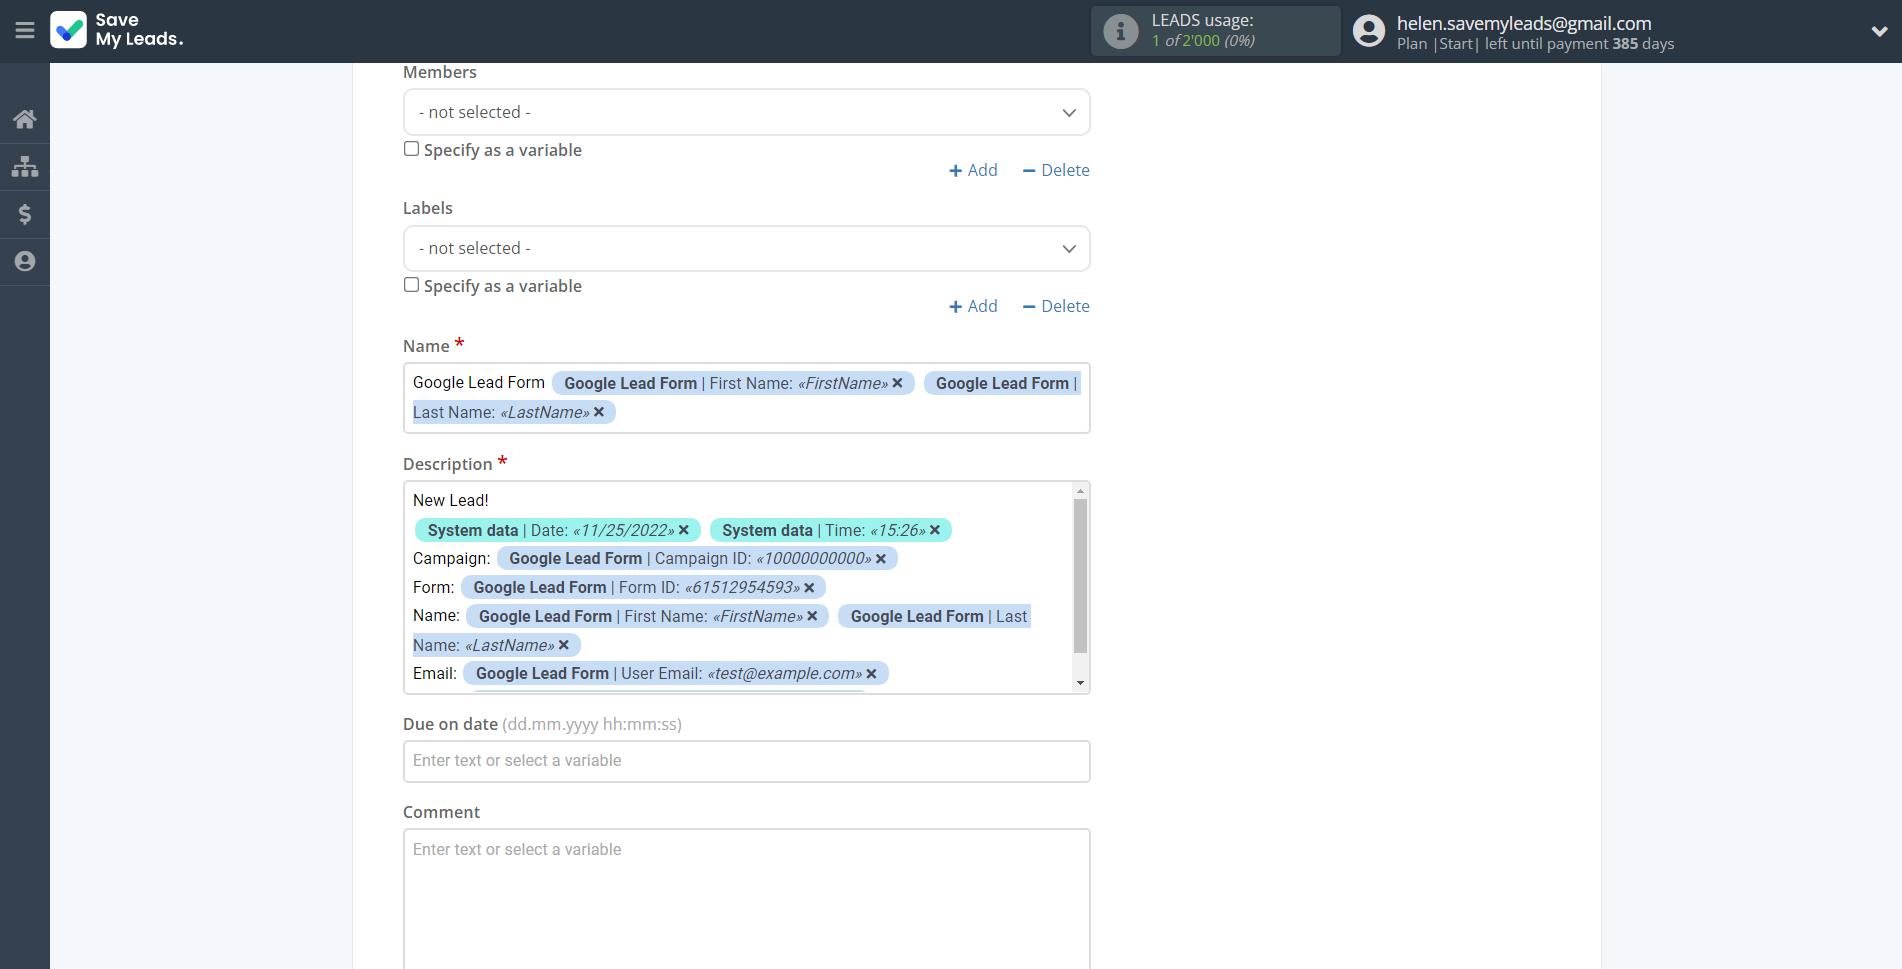Remove the System data Time tag
Screen dimensions: 1902x969
point(935,530)
